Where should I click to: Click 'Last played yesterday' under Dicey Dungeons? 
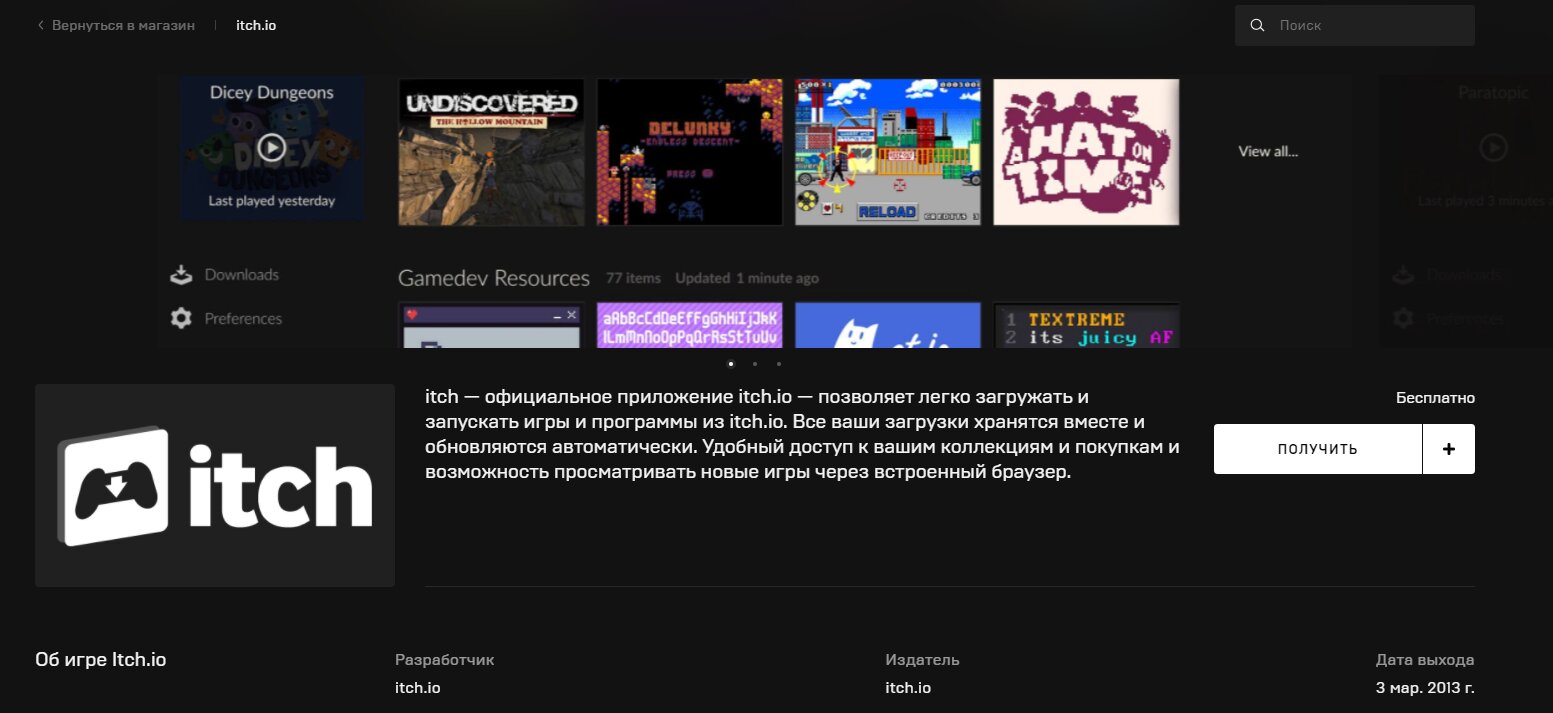pos(271,201)
